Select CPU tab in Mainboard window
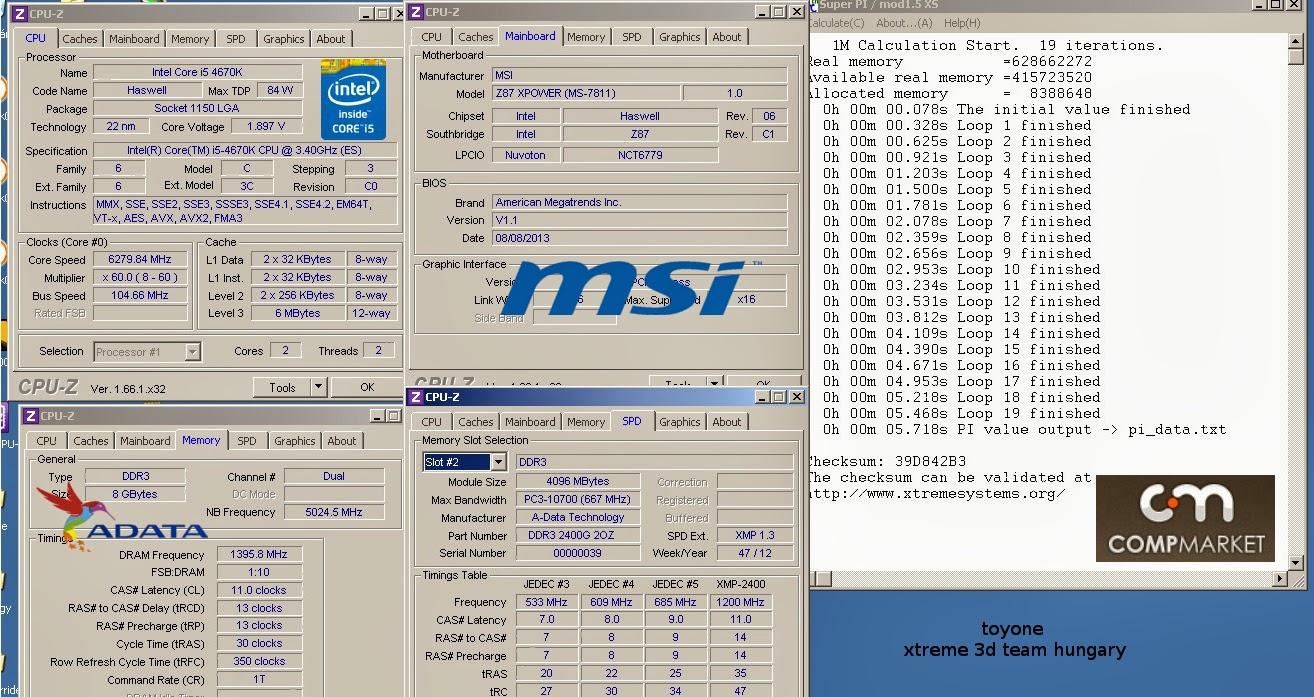This screenshot has height=697, width=1314. [x=432, y=37]
